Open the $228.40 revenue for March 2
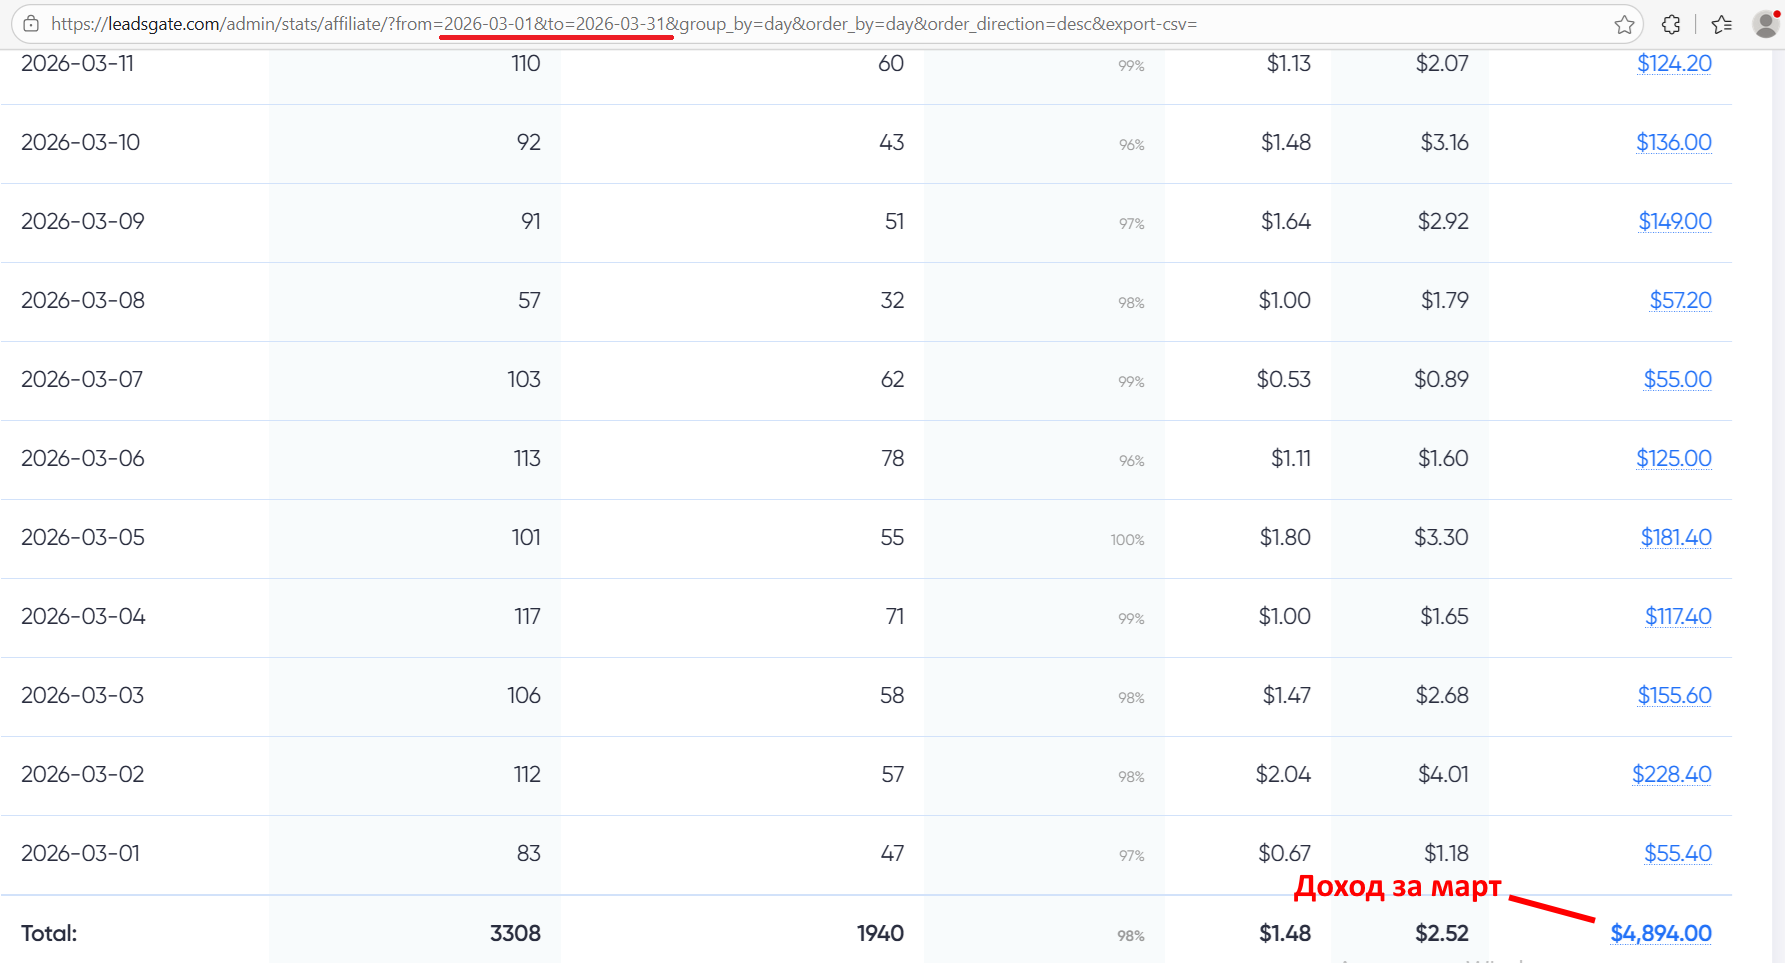1785x963 pixels. tap(1671, 775)
